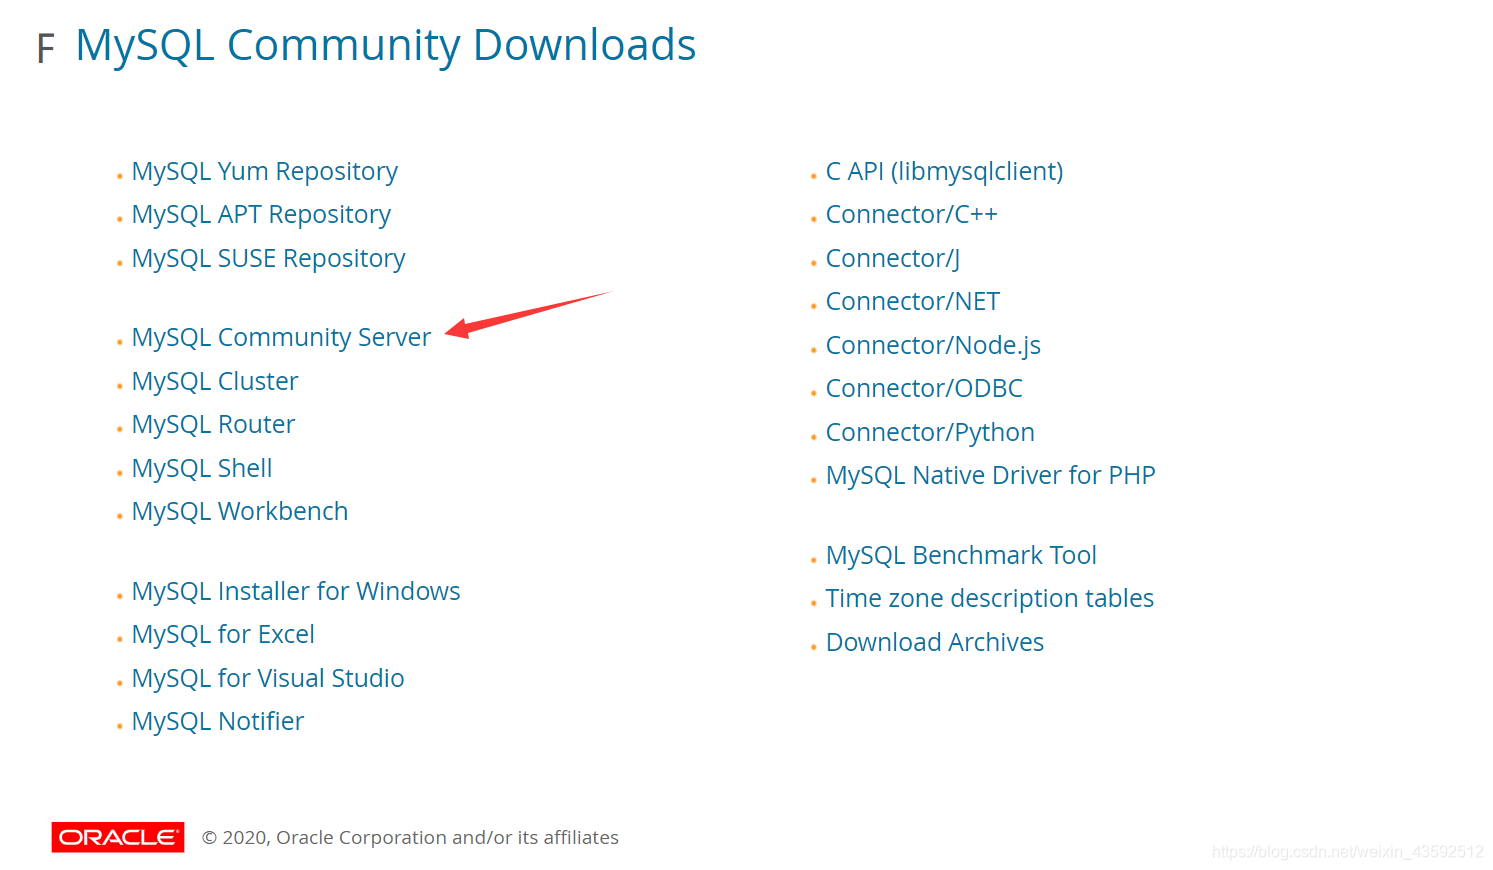Click the Oracle Corporation copyright text
Image resolution: width=1493 pixels, height=870 pixels.
coord(410,838)
